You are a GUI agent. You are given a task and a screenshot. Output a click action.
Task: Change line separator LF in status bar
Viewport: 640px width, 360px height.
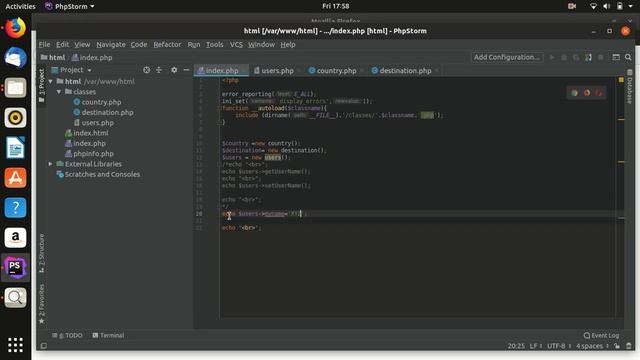point(536,346)
